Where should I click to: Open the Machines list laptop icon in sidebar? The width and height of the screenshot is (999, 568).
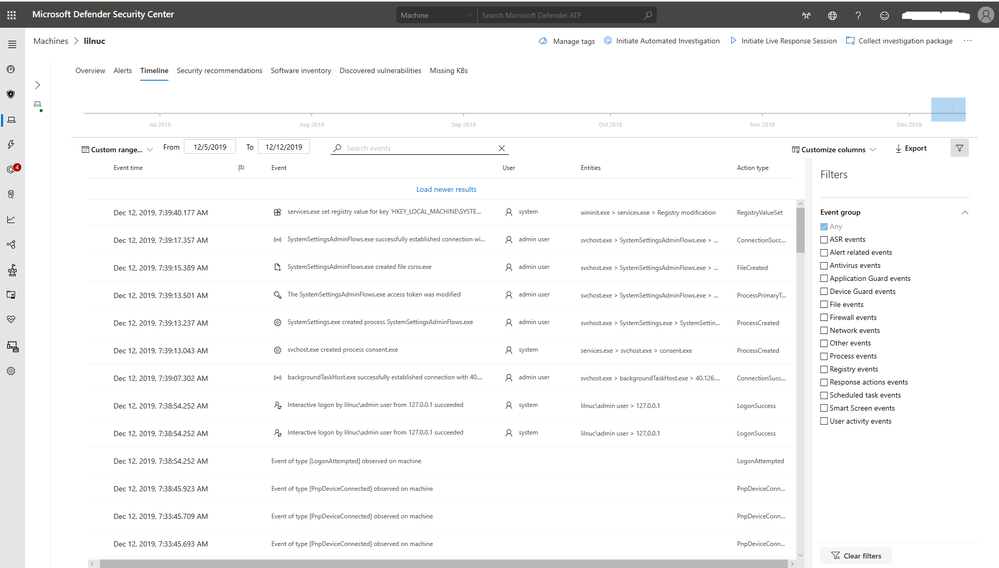tap(11, 120)
